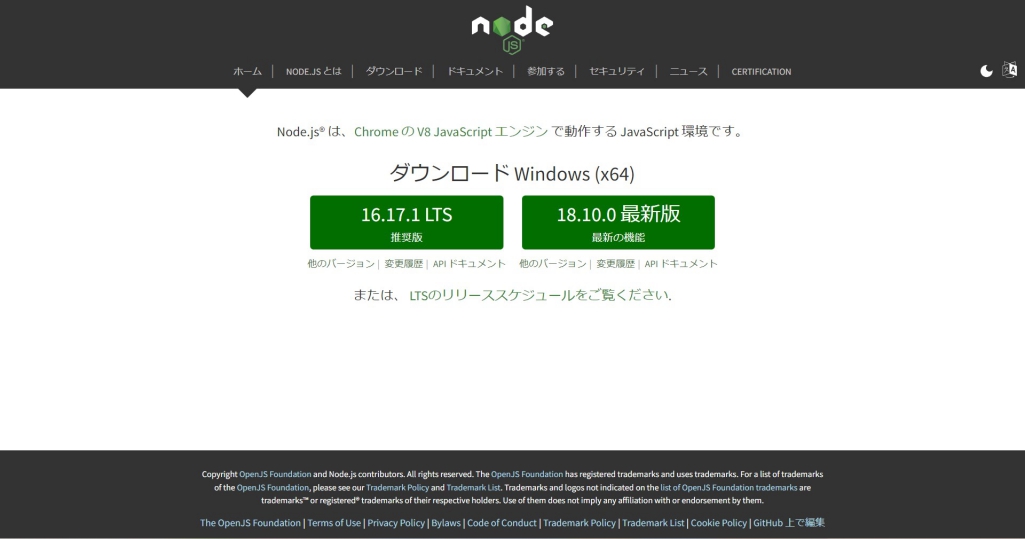1025x539 pixels.
Task: Open the CERTIFICATION menu item
Action: [761, 71]
